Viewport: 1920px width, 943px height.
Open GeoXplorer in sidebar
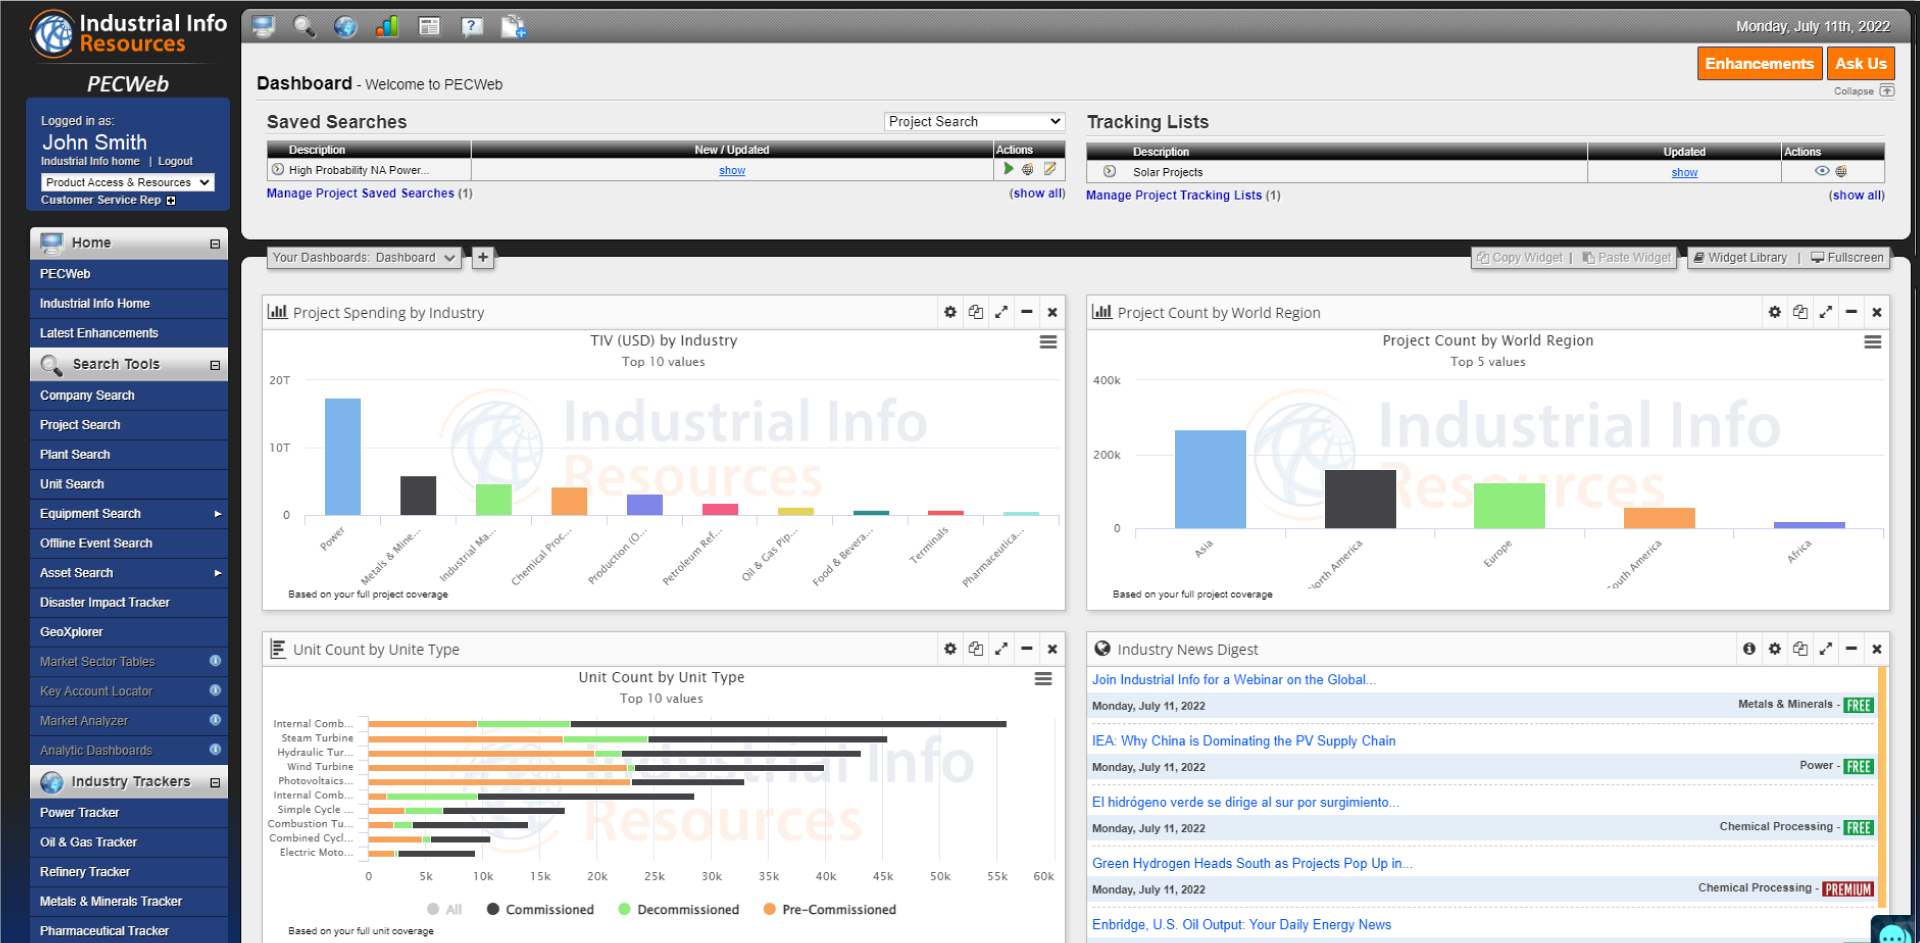tap(129, 631)
